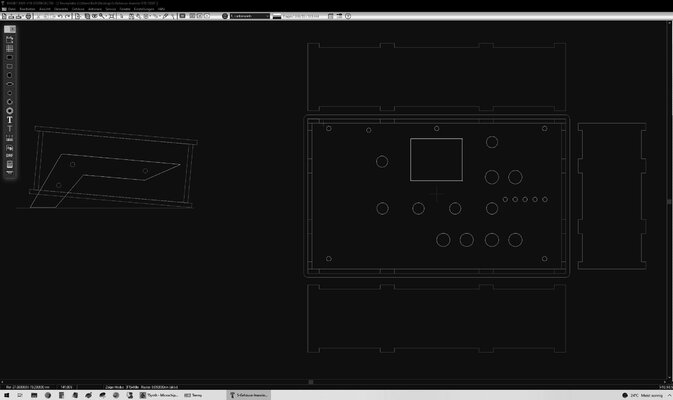This screenshot has width=673, height=400.
Task: Pick the small circle tool in the toolbox
Action: (9, 93)
